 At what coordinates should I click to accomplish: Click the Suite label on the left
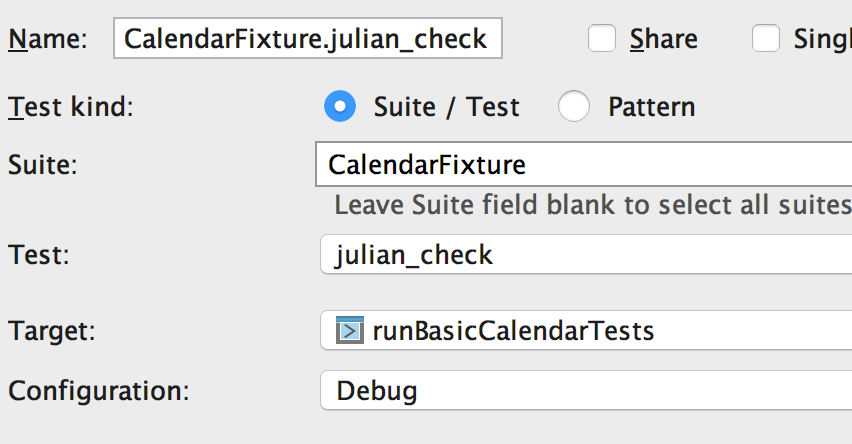[x=42, y=164]
